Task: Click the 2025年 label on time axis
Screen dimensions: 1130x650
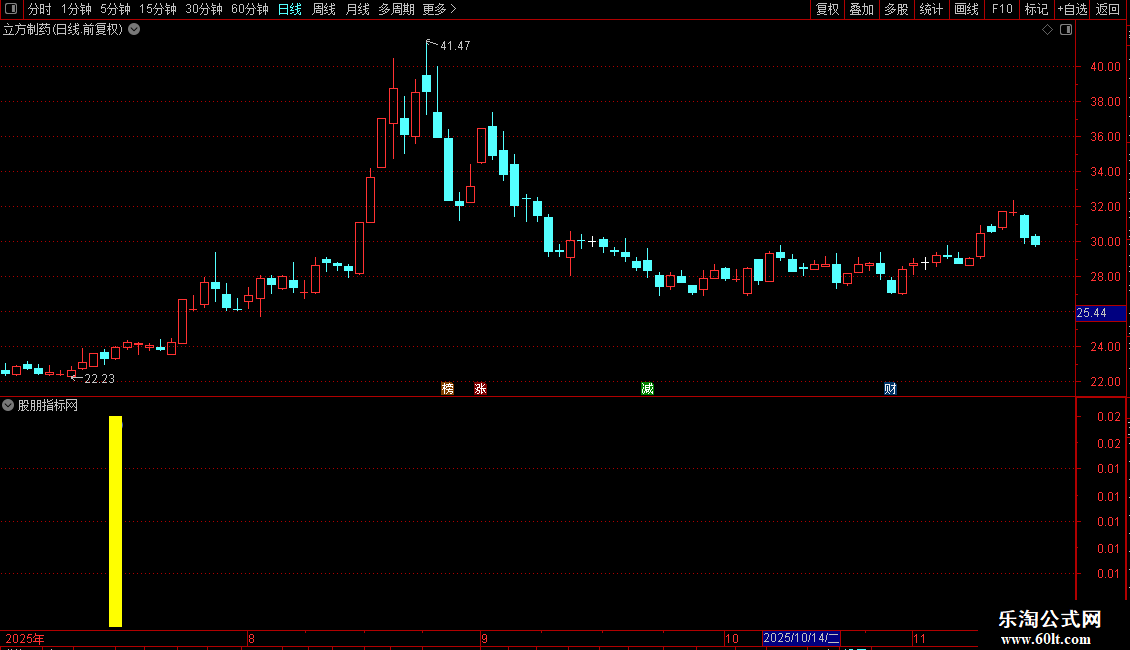Action: 25,638
